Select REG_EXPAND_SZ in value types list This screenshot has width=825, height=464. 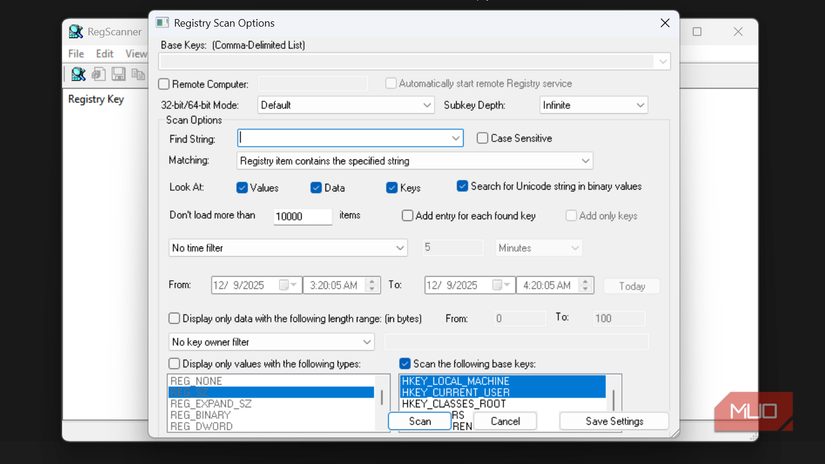(271, 404)
